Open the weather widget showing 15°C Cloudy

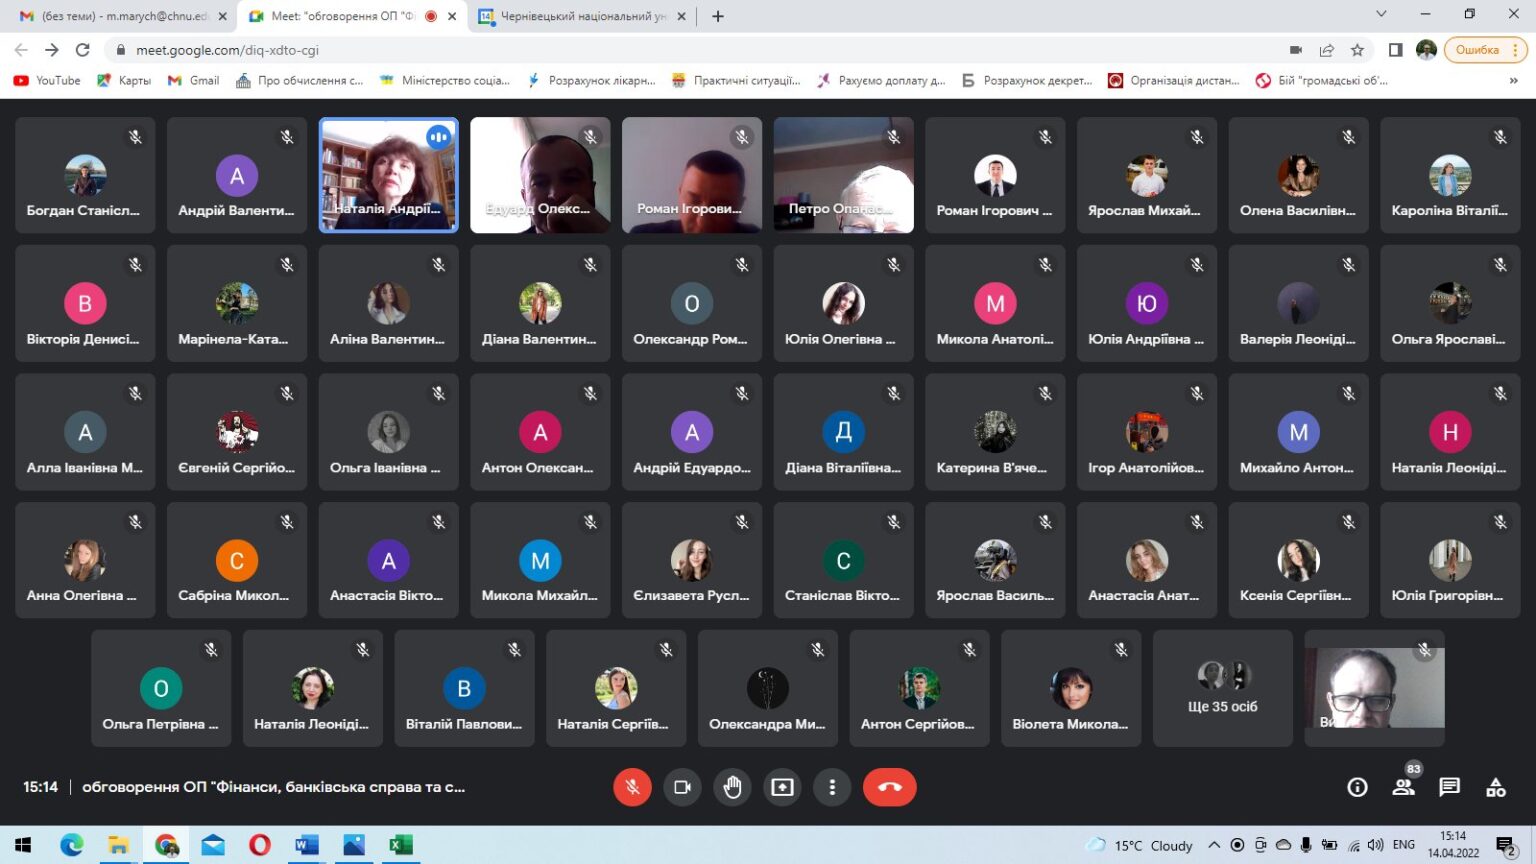1140,845
